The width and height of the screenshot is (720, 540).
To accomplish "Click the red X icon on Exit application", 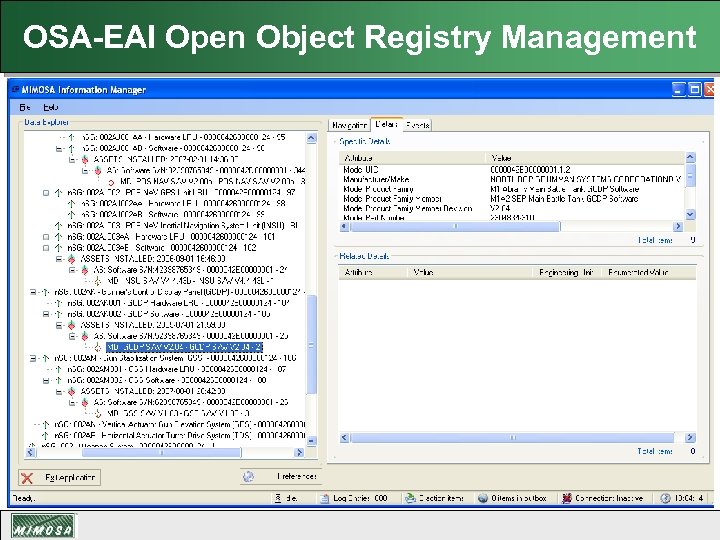I will tap(27, 478).
